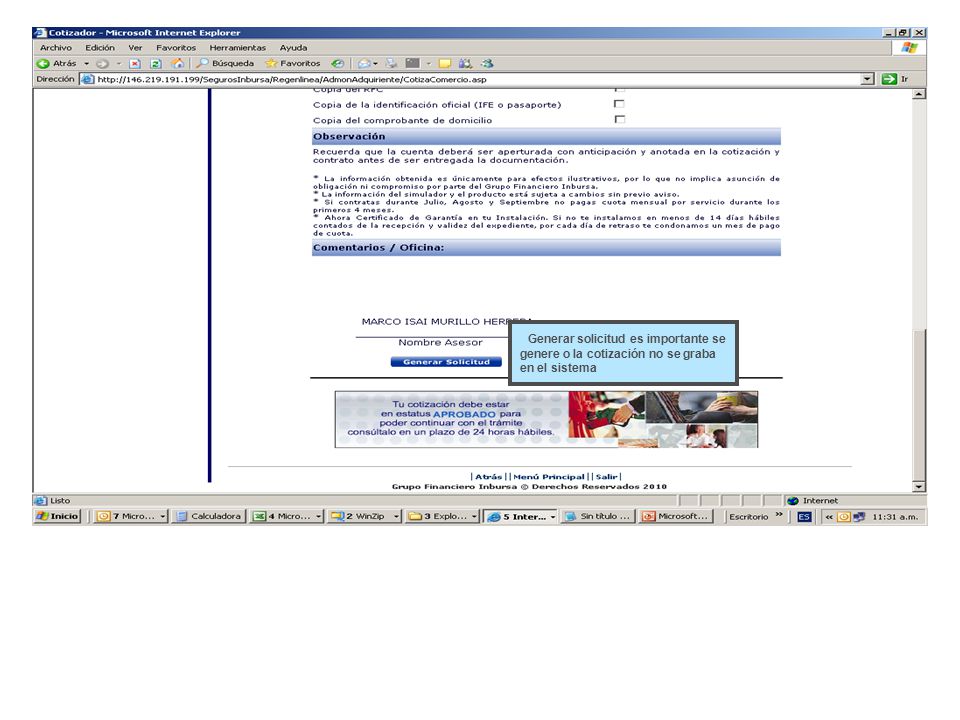Screen dimensions: 960x720
Task: Go to the Home page icon
Action: click(x=178, y=64)
